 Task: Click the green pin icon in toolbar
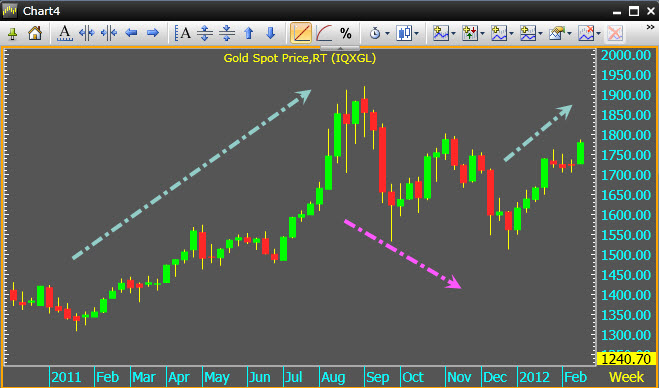point(13,33)
